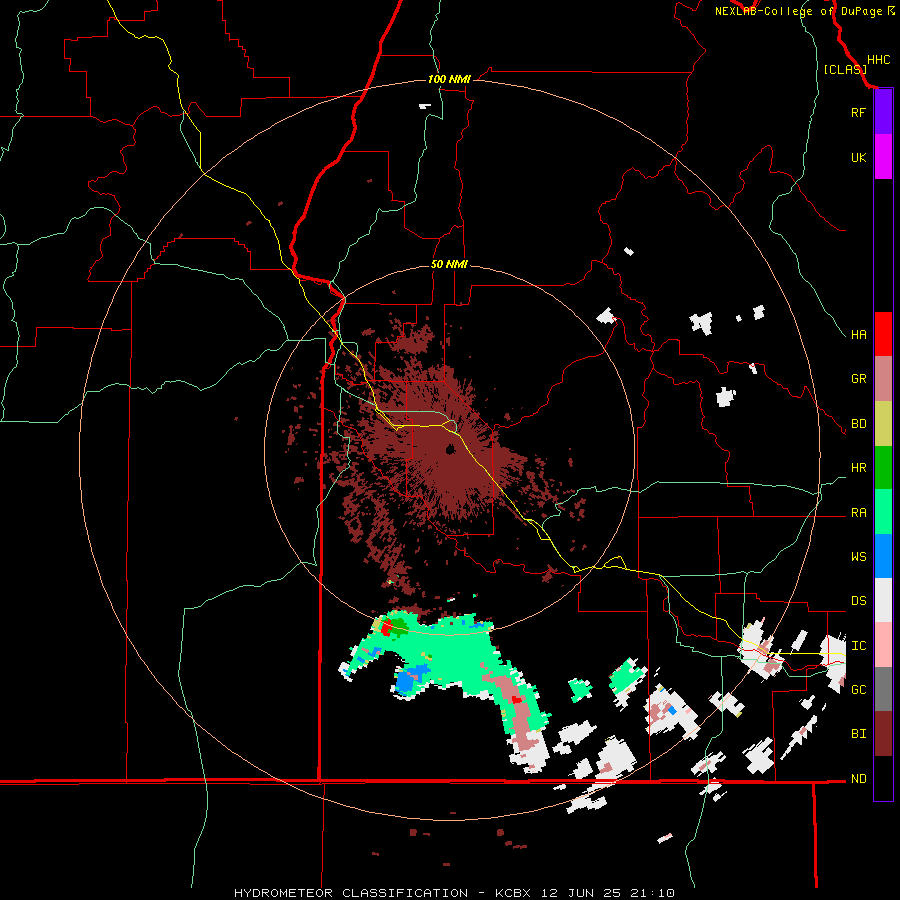Pick the HR dark green legend swatch
This screenshot has width=900, height=900.
click(x=883, y=468)
